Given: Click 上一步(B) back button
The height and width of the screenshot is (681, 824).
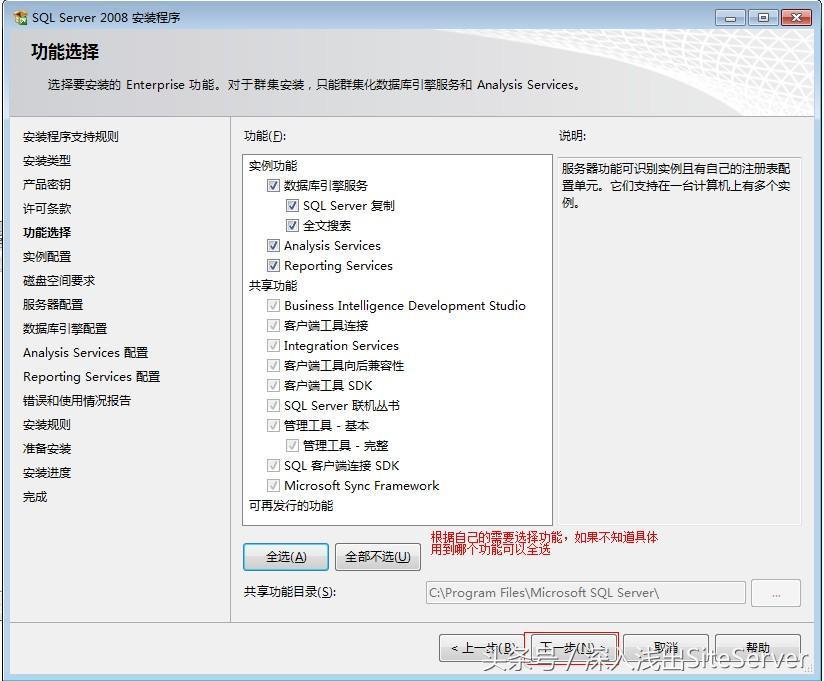Looking at the screenshot, I should pos(482,648).
